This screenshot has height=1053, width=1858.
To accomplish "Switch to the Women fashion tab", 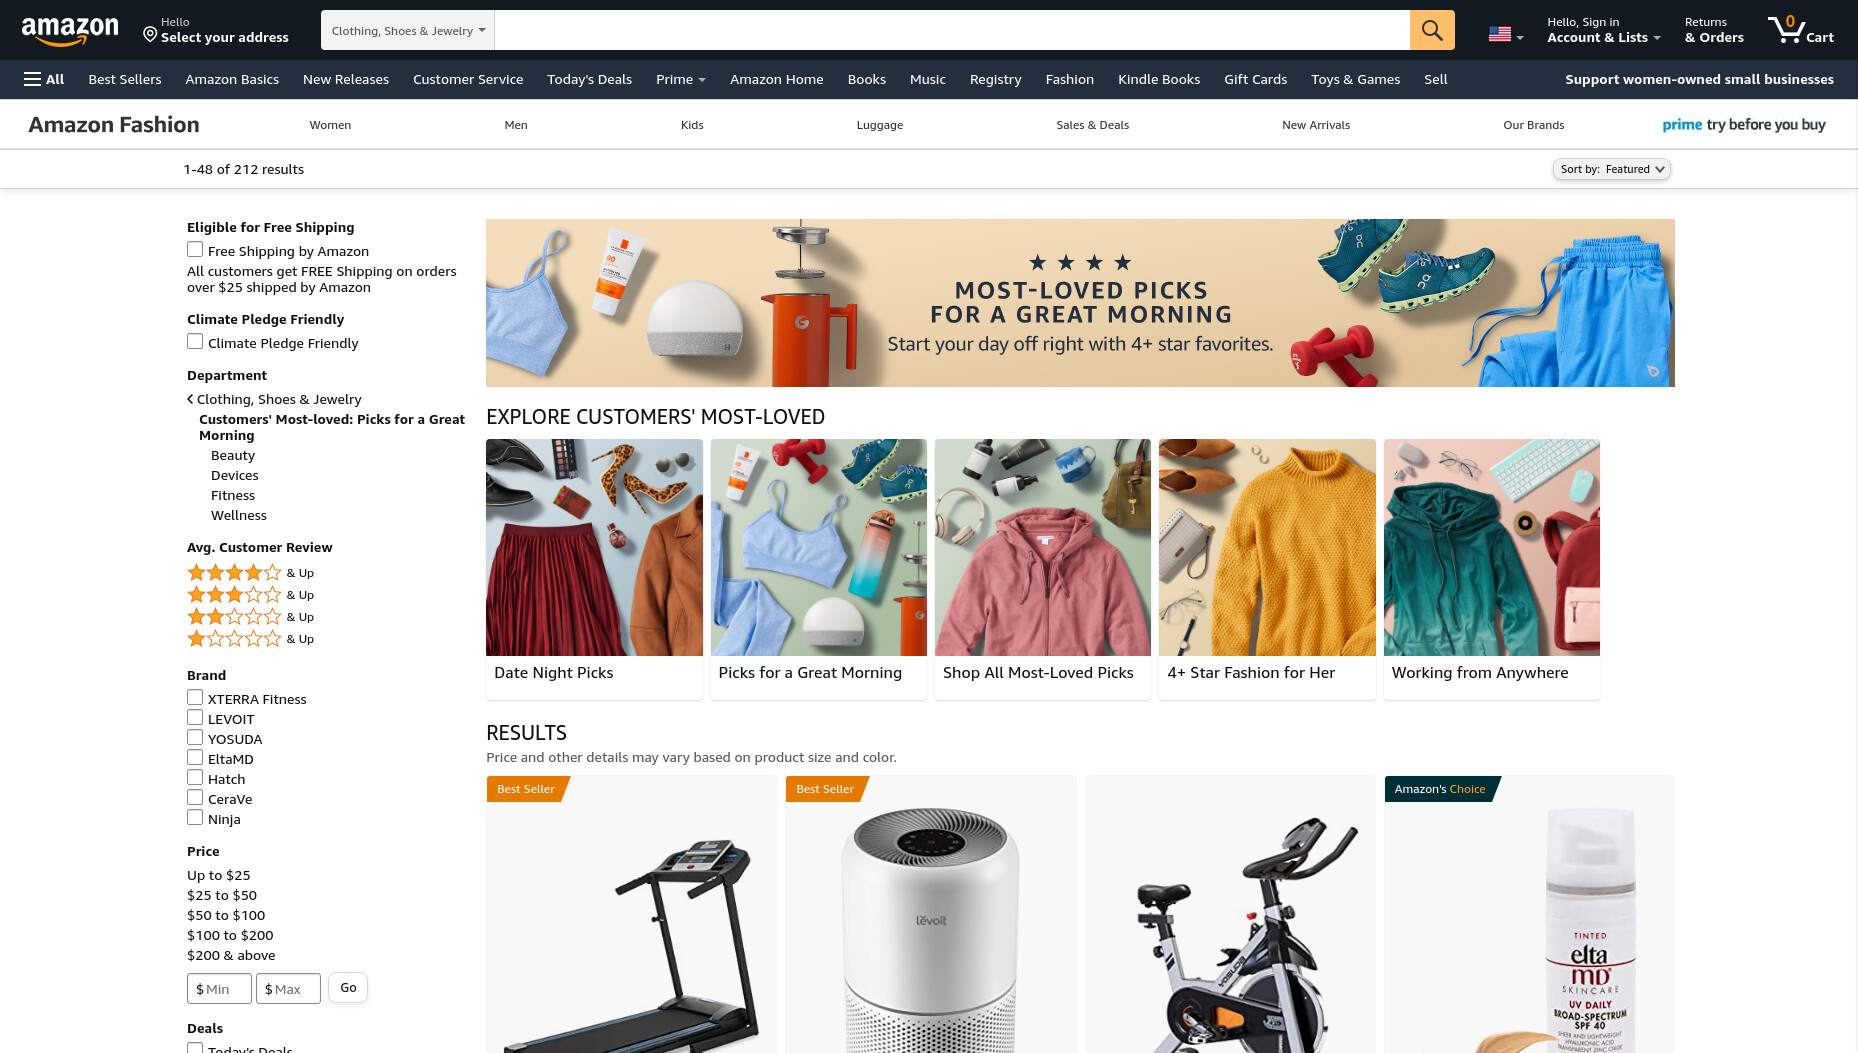I will (x=330, y=125).
